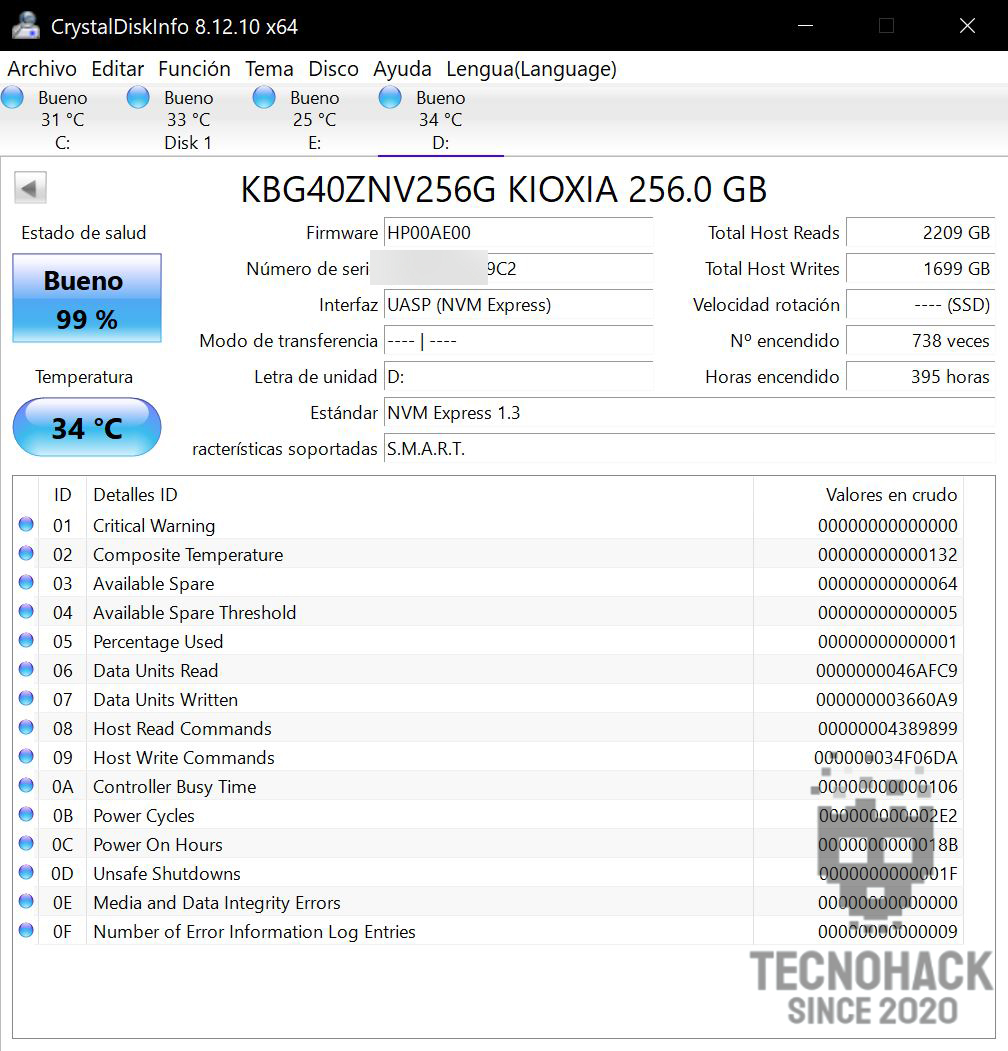The width and height of the screenshot is (1008, 1051).
Task: Click the Horas encendido value 395 horas
Action: [921, 377]
